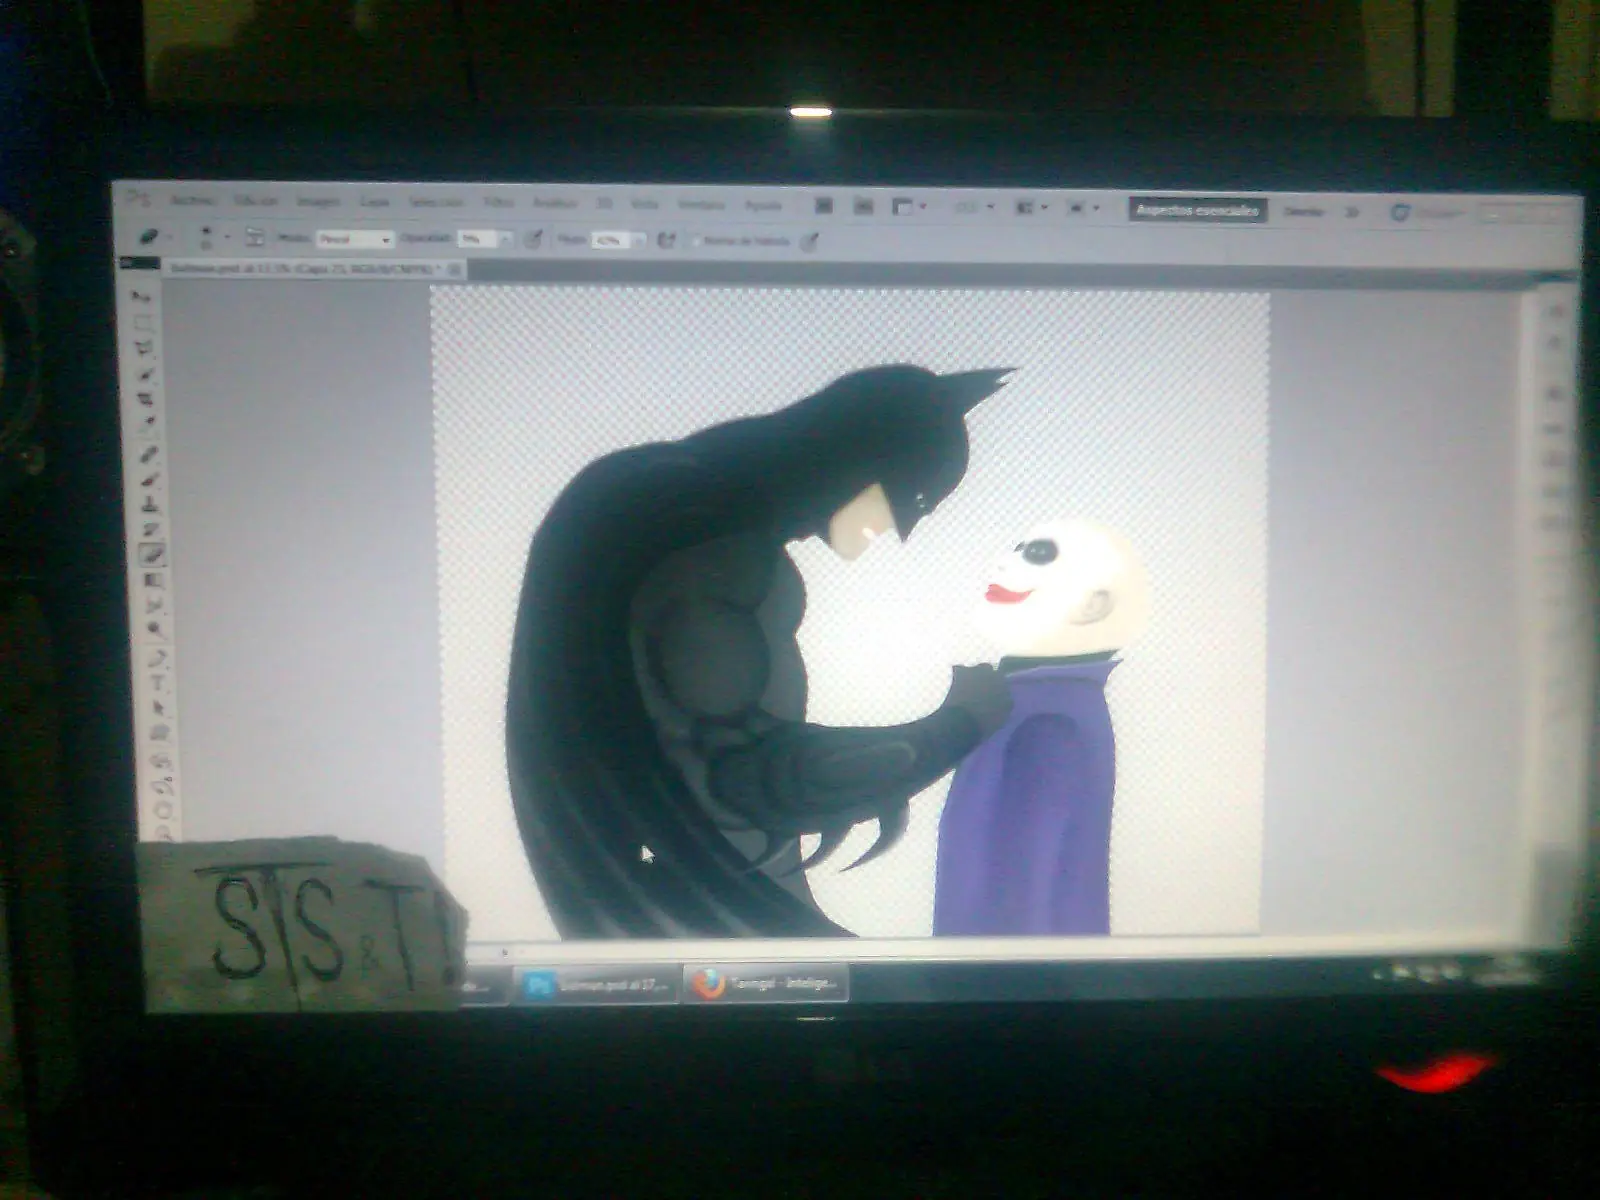This screenshot has width=1600, height=1200.
Task: Select the Type tool
Action: pos(158,683)
